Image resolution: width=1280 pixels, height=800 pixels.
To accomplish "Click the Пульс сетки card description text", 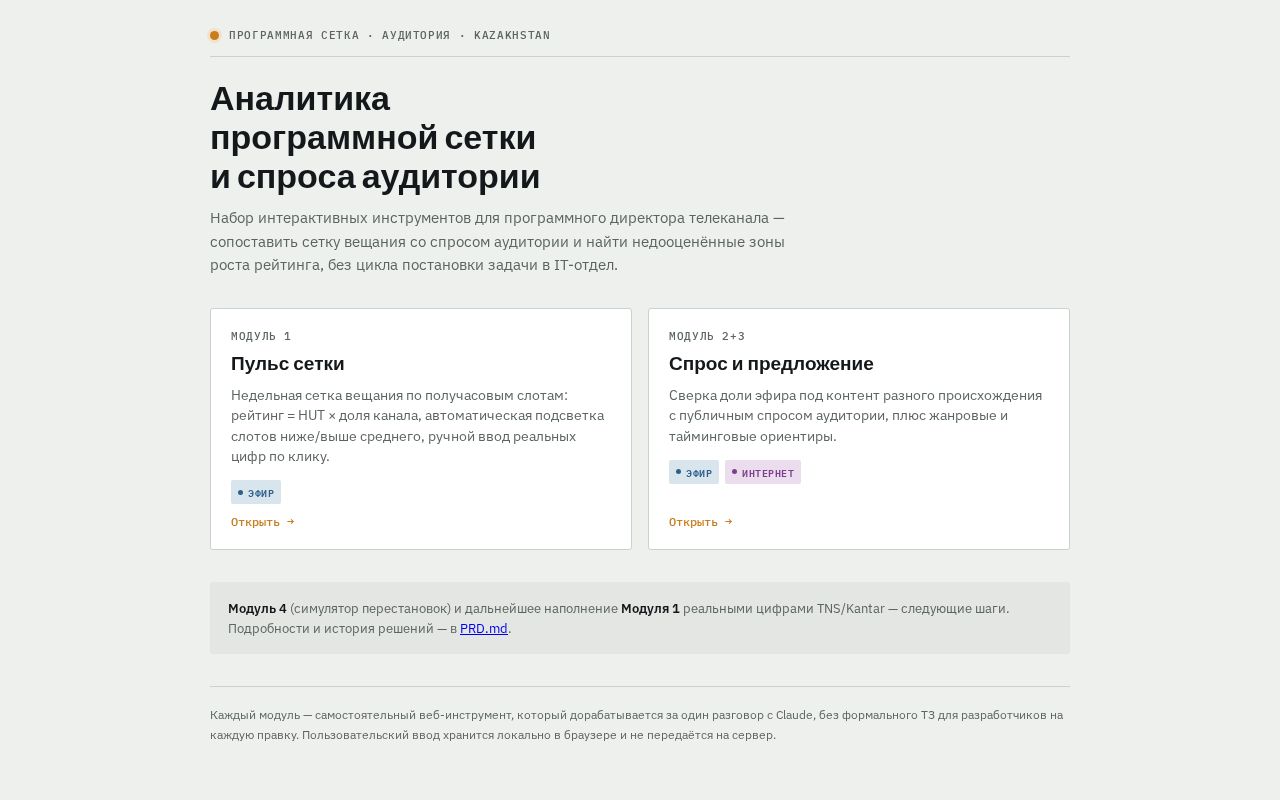I will pyautogui.click(x=418, y=426).
